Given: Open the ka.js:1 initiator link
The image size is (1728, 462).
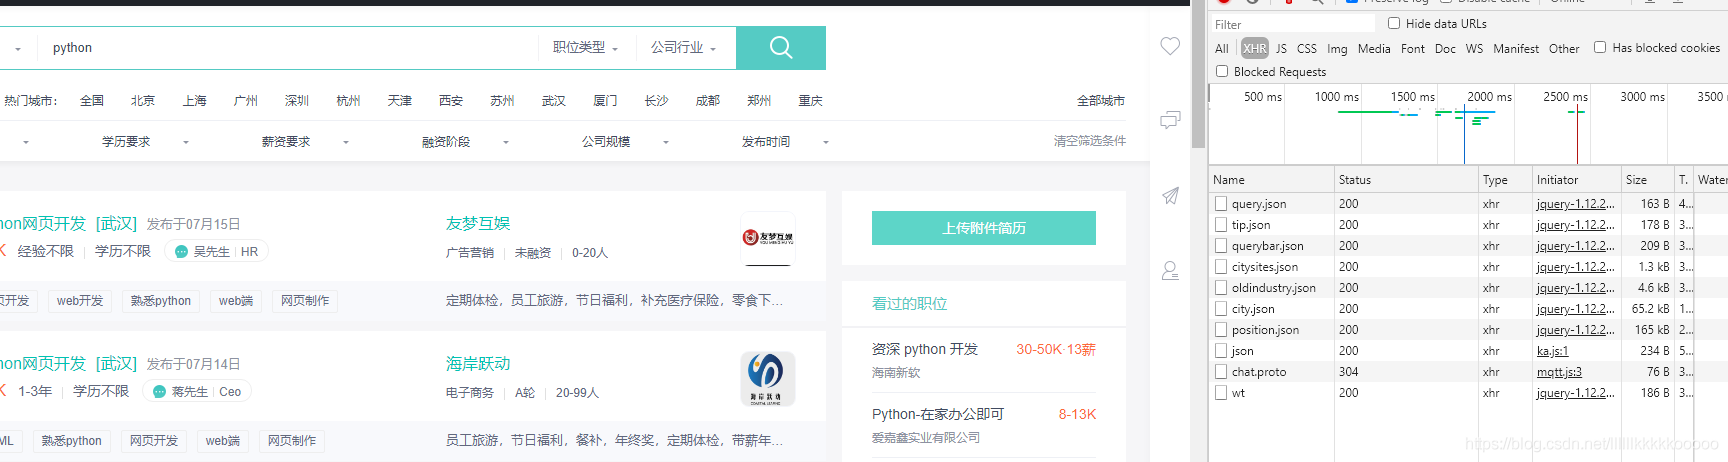Looking at the screenshot, I should 1553,351.
